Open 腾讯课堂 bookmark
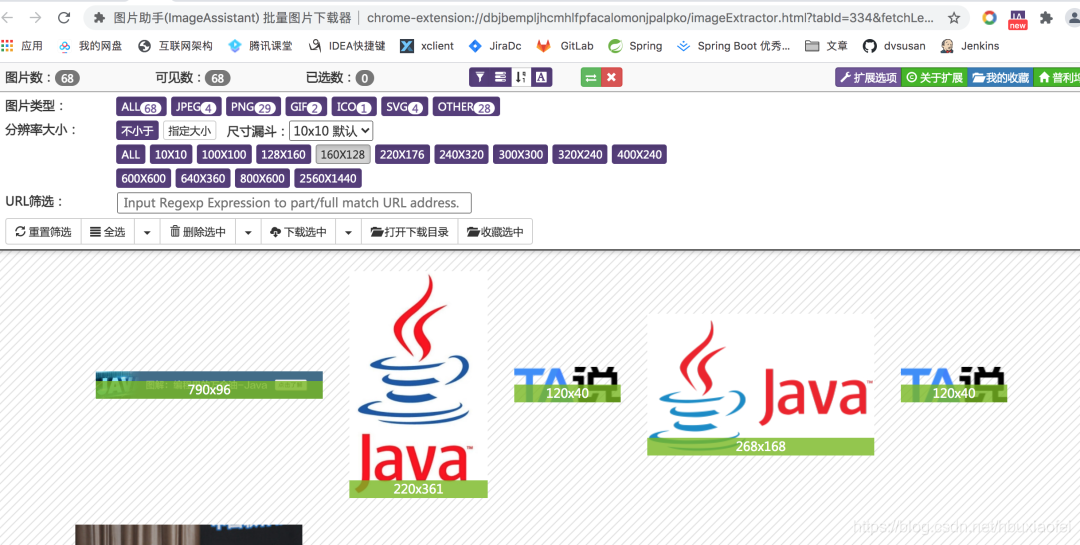1080x545 pixels. [x=261, y=46]
